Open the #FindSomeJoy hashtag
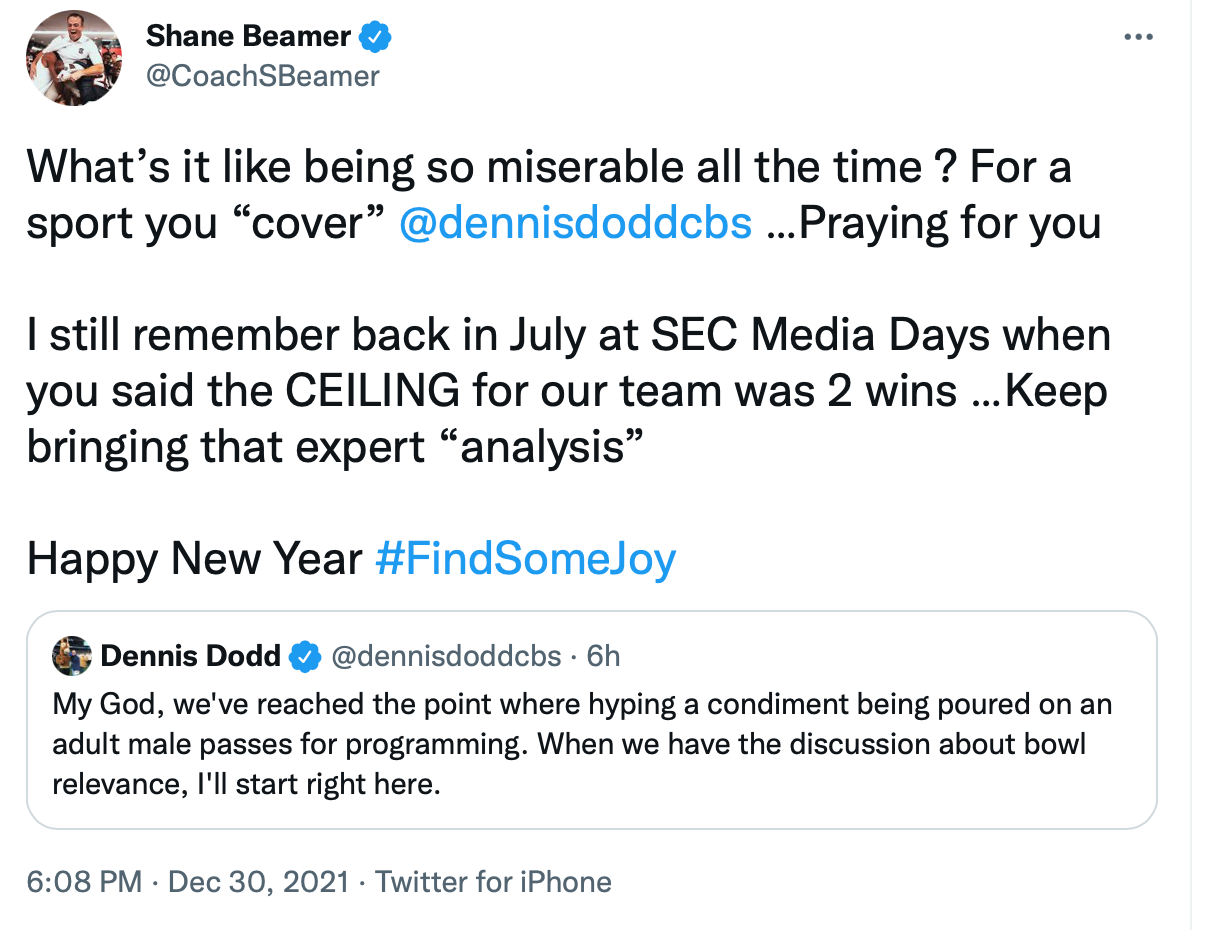Image resolution: width=1232 pixels, height=930 pixels. (525, 559)
